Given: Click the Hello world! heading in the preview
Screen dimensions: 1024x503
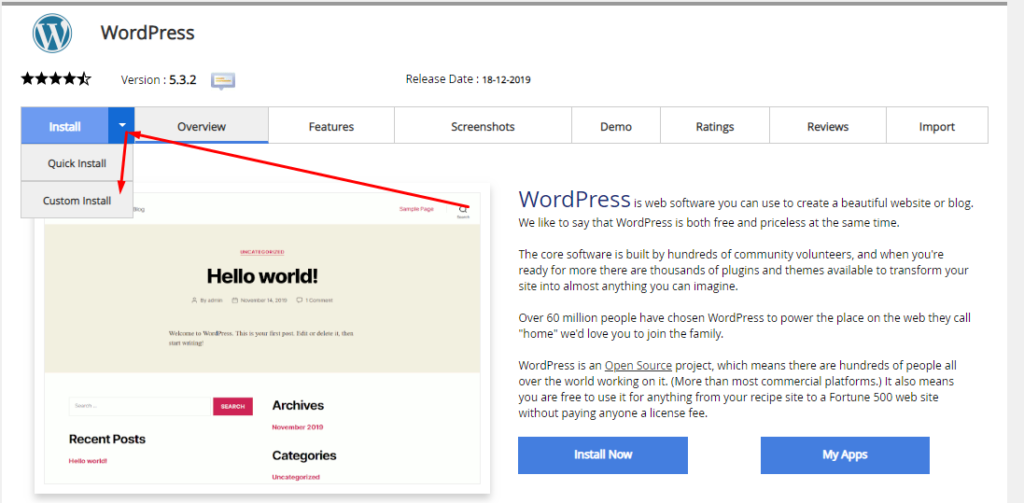Looking at the screenshot, I should [x=262, y=276].
